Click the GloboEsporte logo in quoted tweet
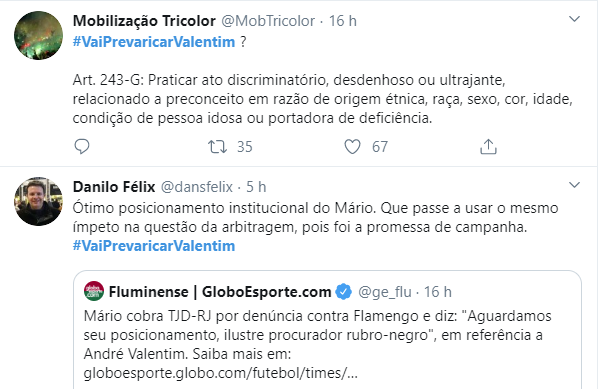 94,291
